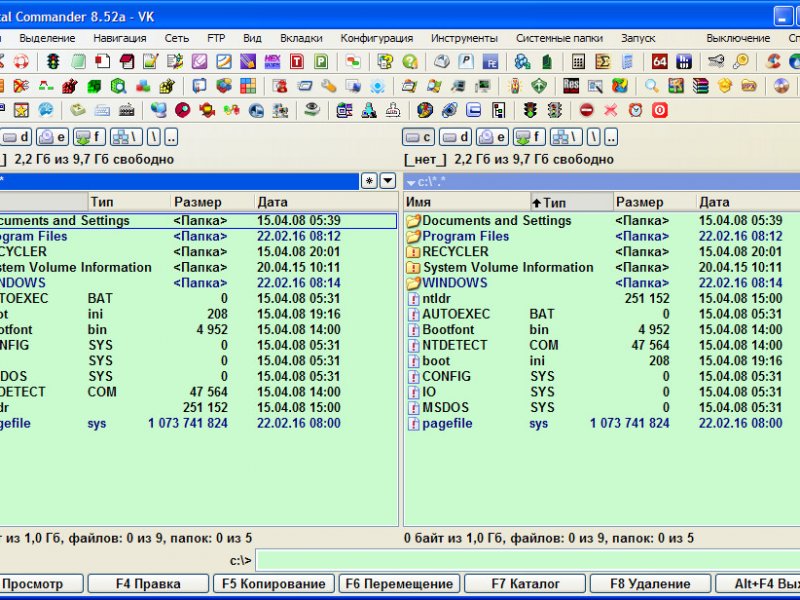Open the Вкладки menu

click(301, 38)
